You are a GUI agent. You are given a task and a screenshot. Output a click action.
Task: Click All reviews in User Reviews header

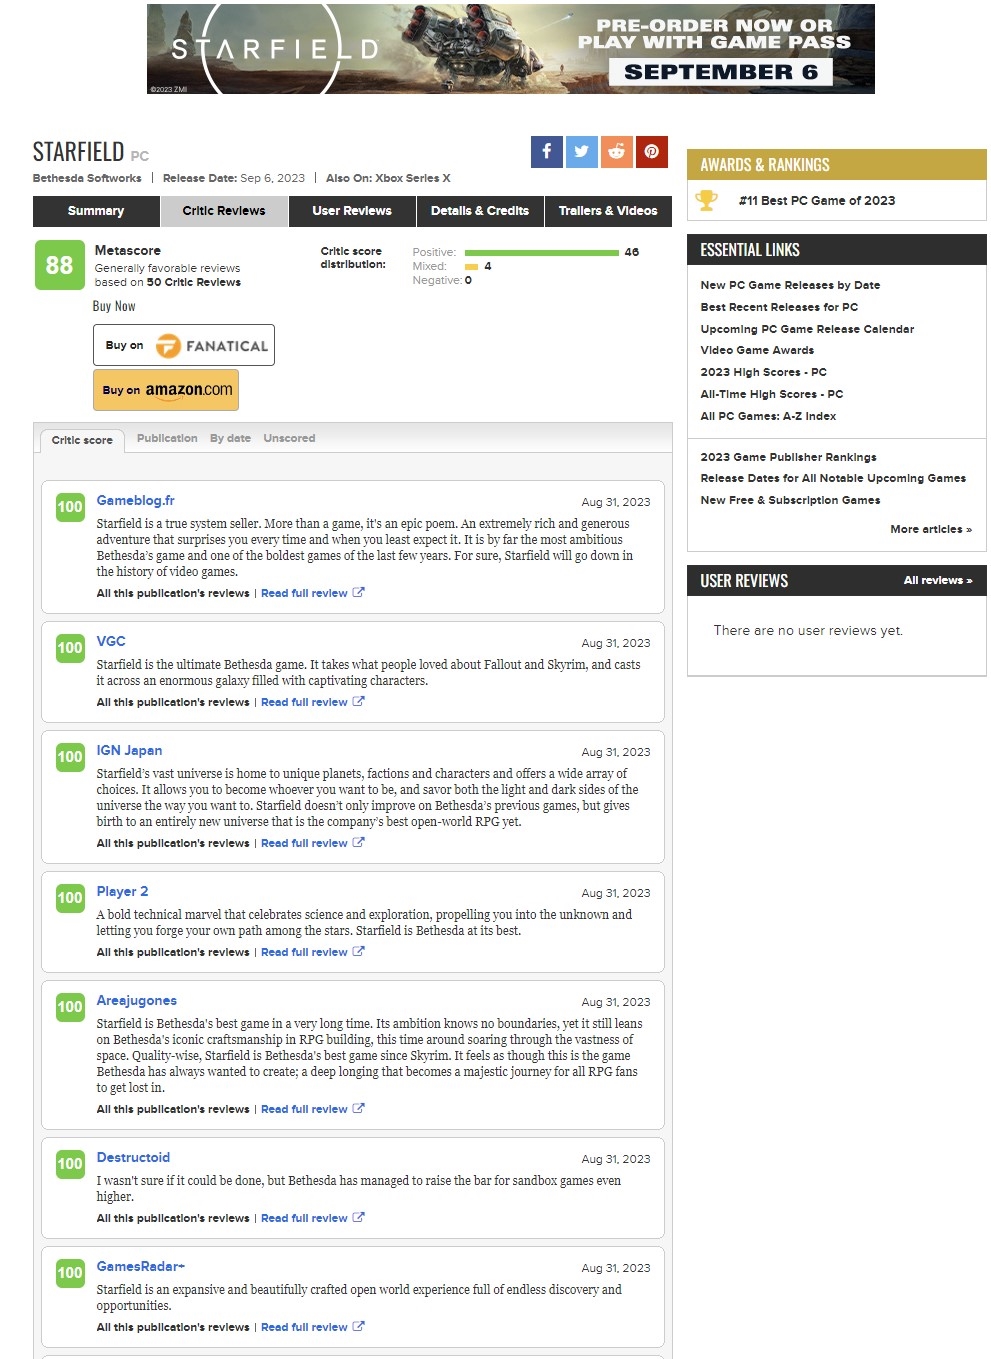(938, 580)
